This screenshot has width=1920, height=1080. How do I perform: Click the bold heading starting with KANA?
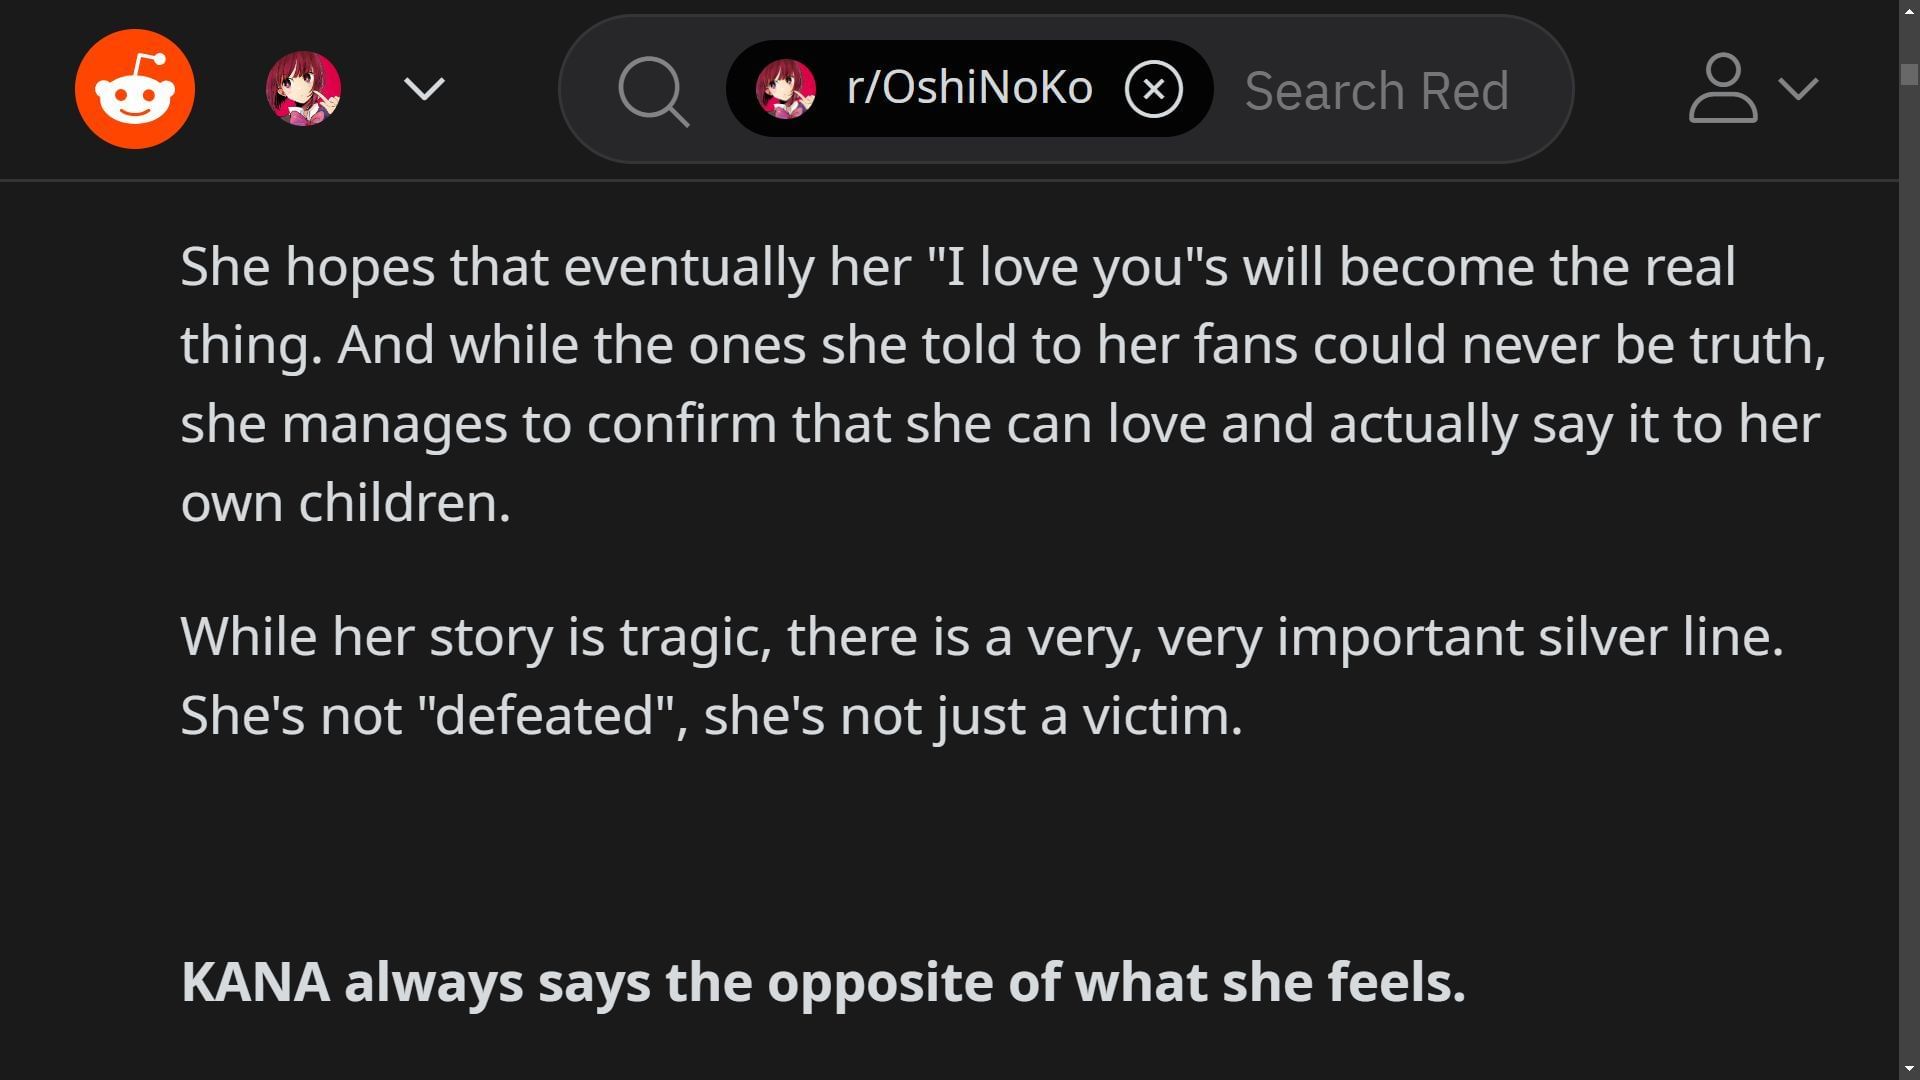click(x=823, y=982)
